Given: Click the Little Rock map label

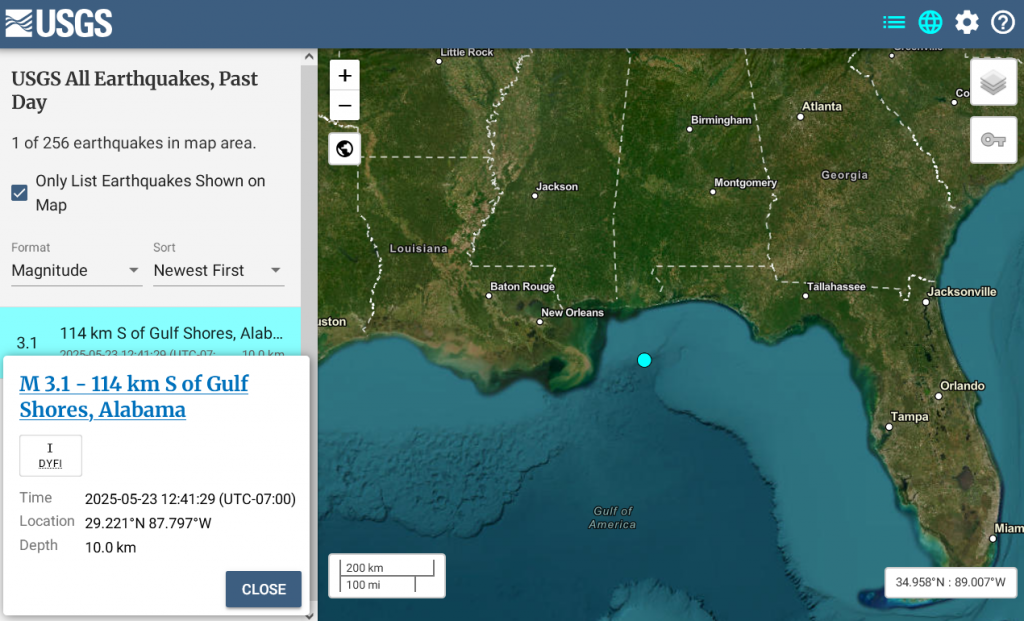Looking at the screenshot, I should 466,52.
